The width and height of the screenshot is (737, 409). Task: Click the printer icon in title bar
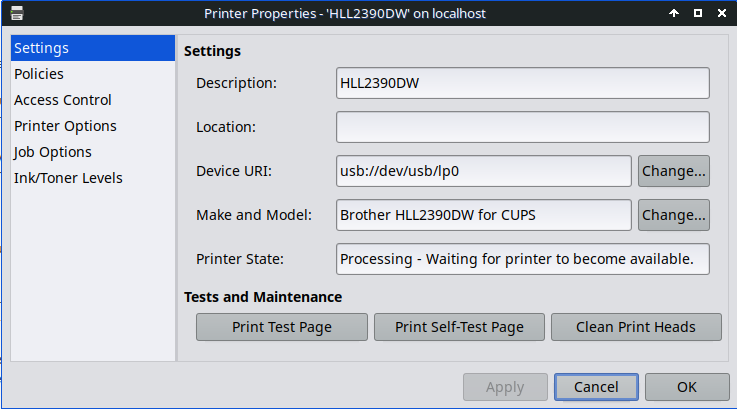click(17, 13)
